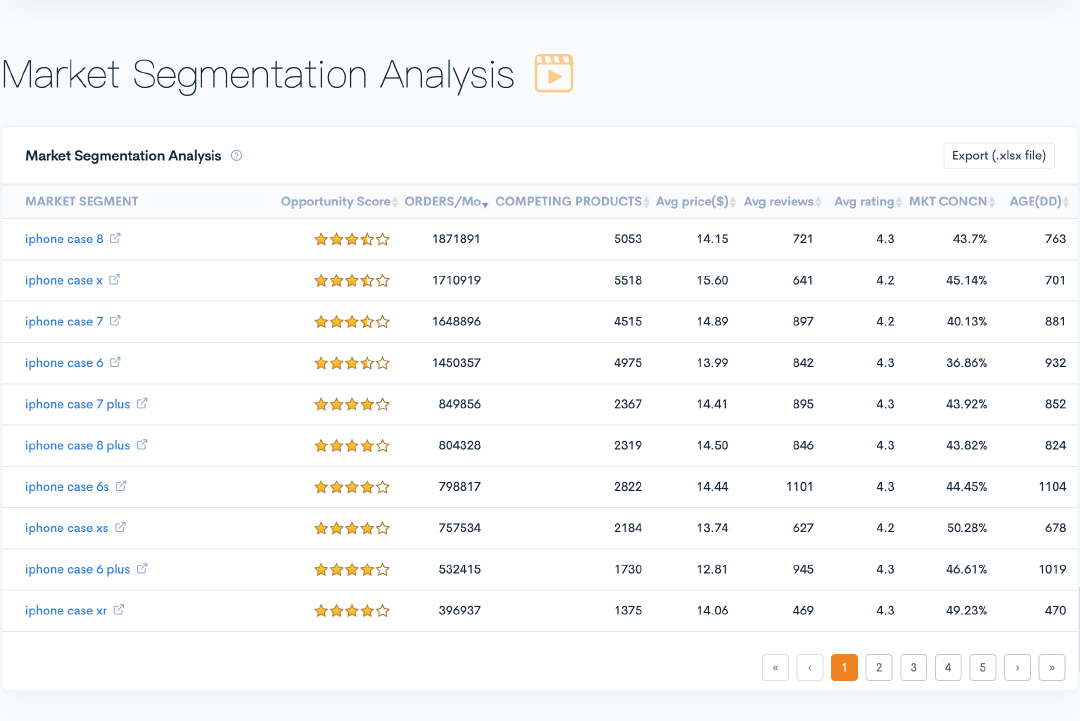Jump to last page with double-right arrow
The image size is (1080, 721).
tap(1052, 667)
